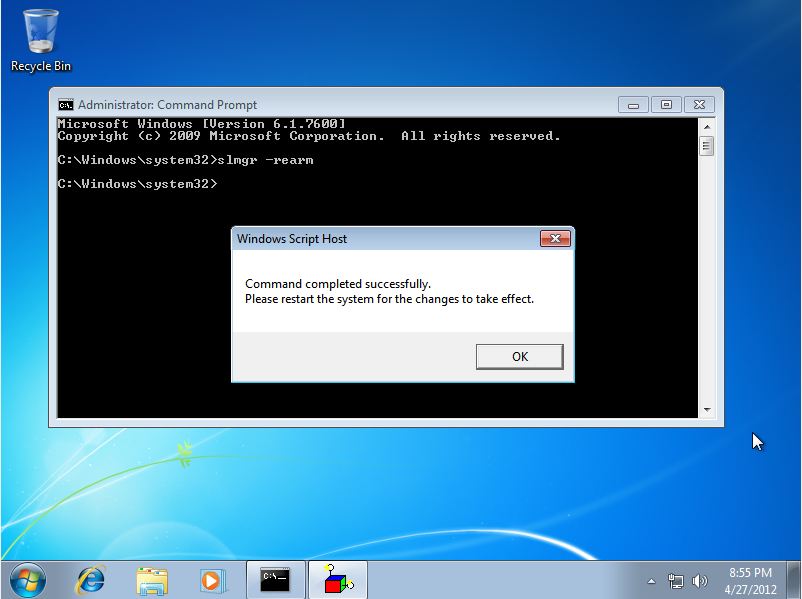This screenshot has height=599, width=802.
Task: Launch Windows Media Player from the taskbar
Action: coord(212,580)
